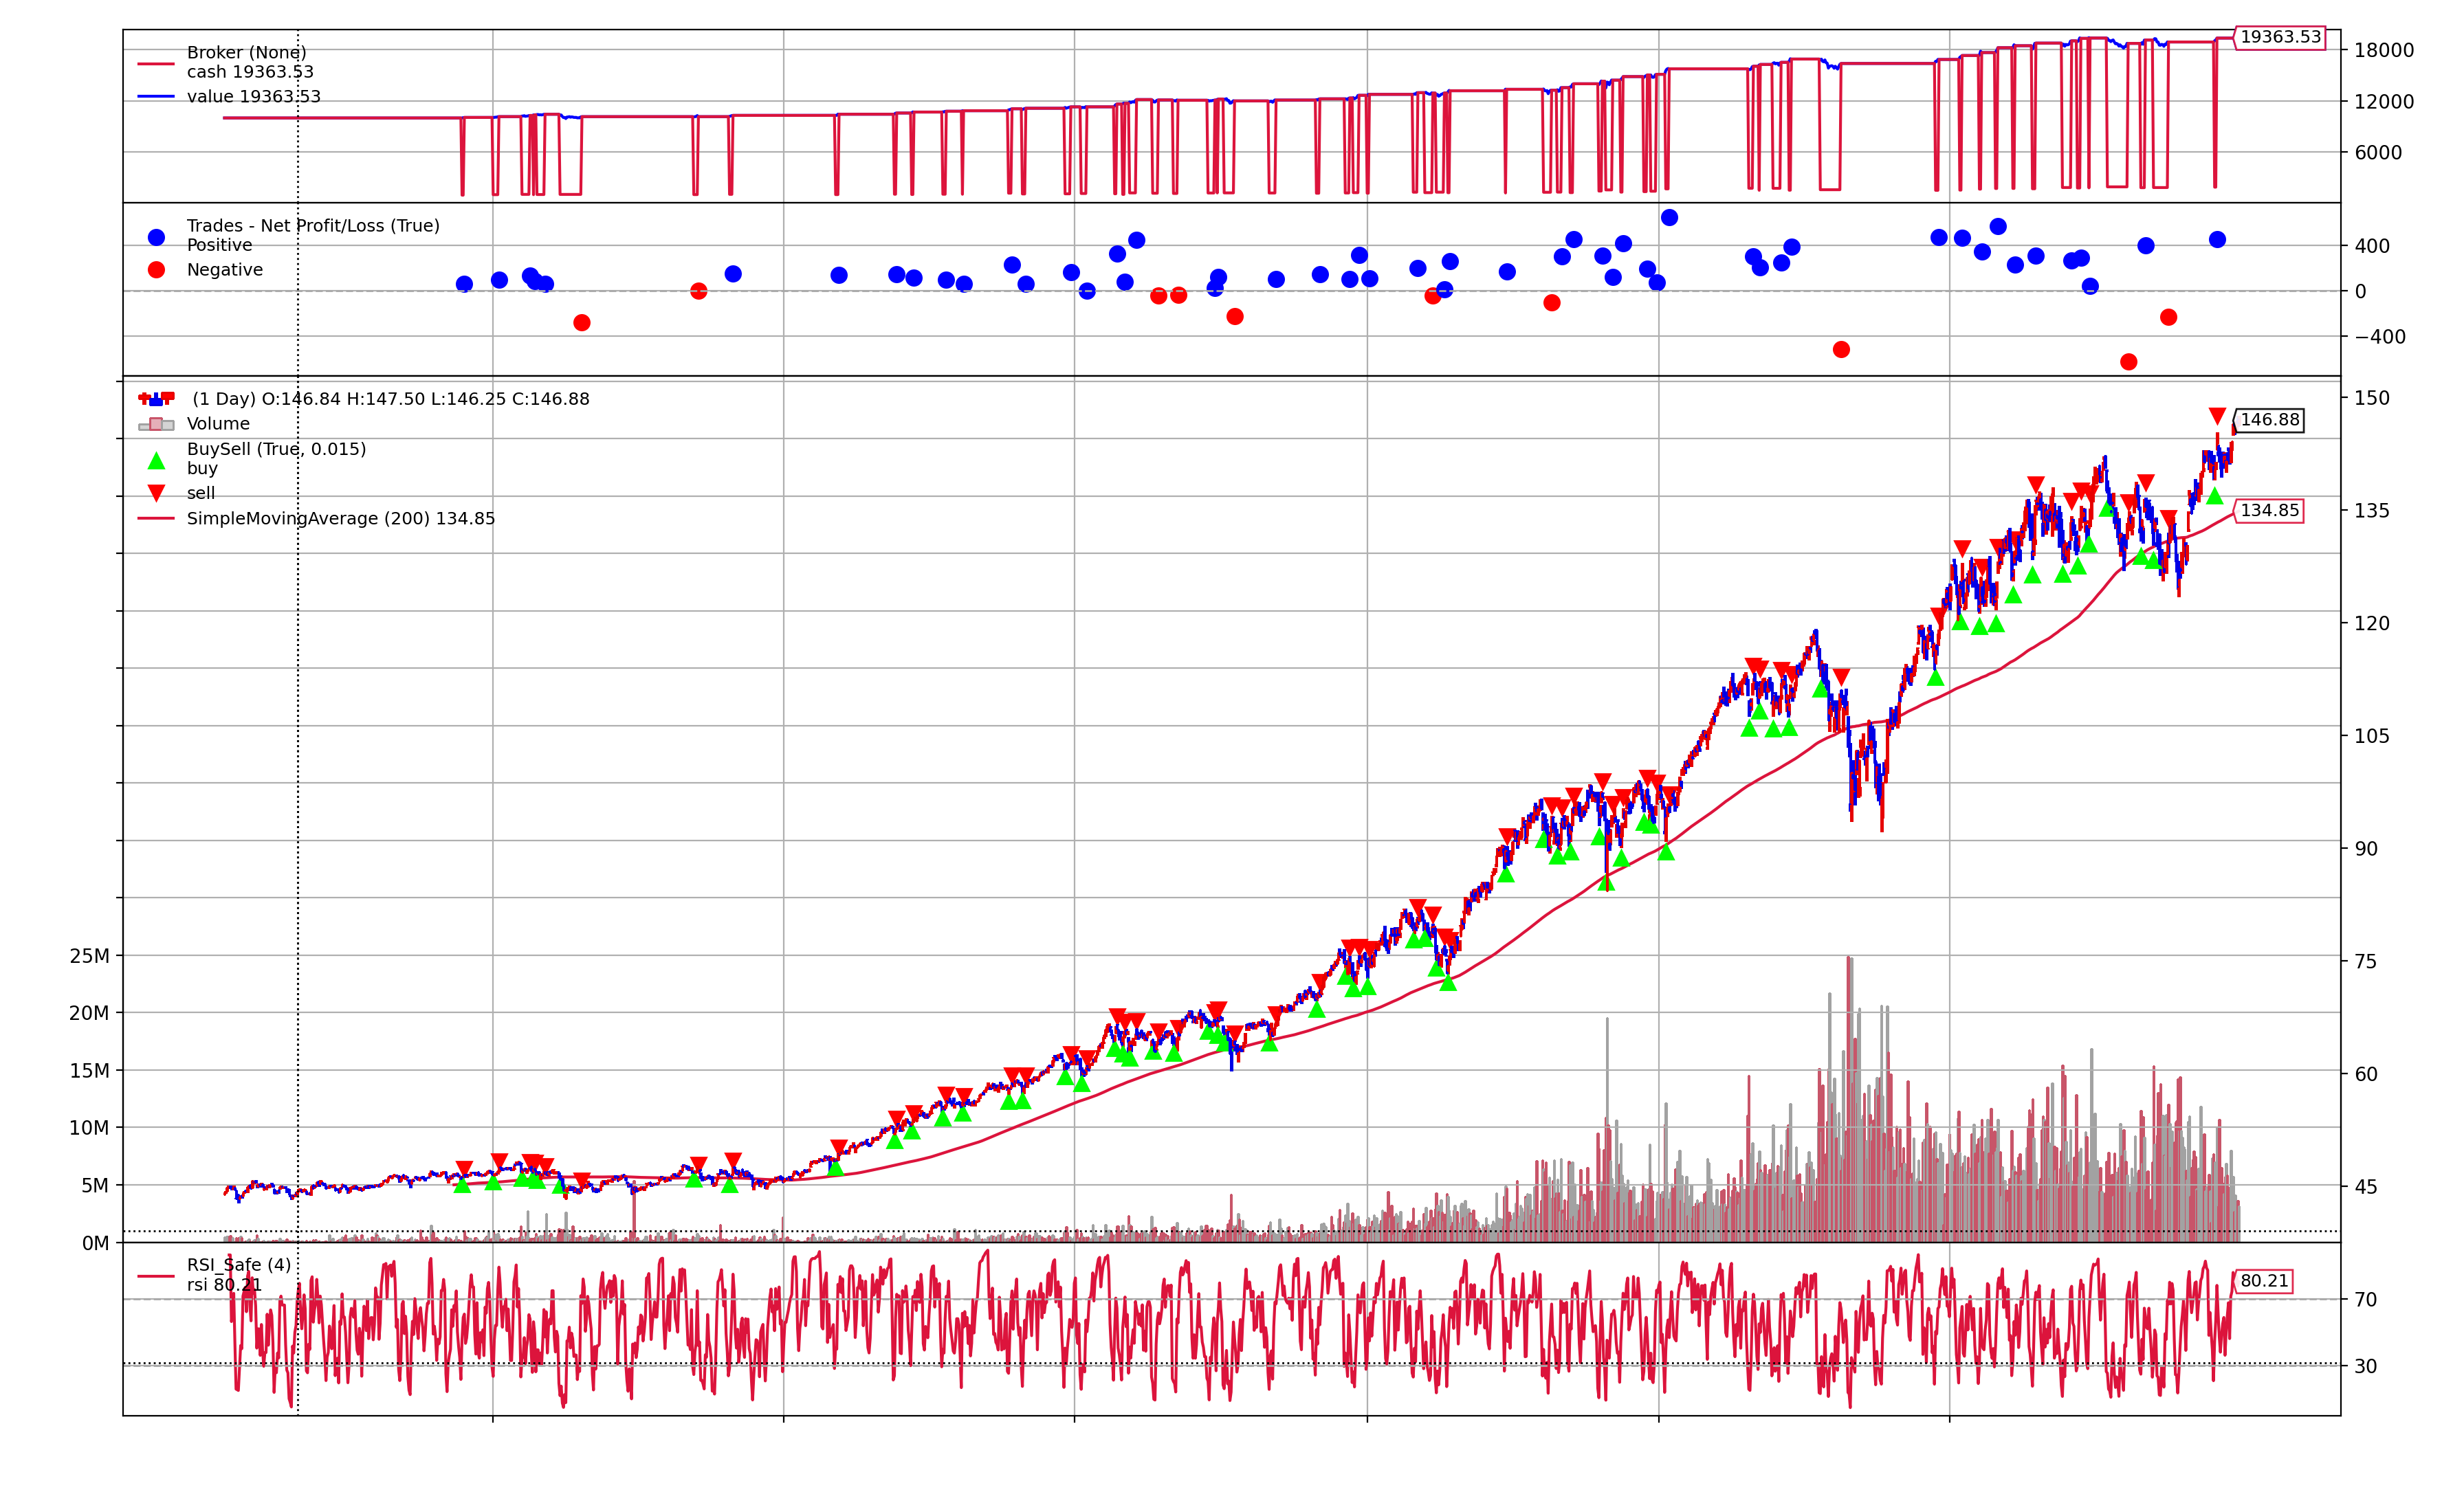The width and height of the screenshot is (2464, 1490).
Task: Click the lowest negative red trade dot
Action: point(2128,362)
